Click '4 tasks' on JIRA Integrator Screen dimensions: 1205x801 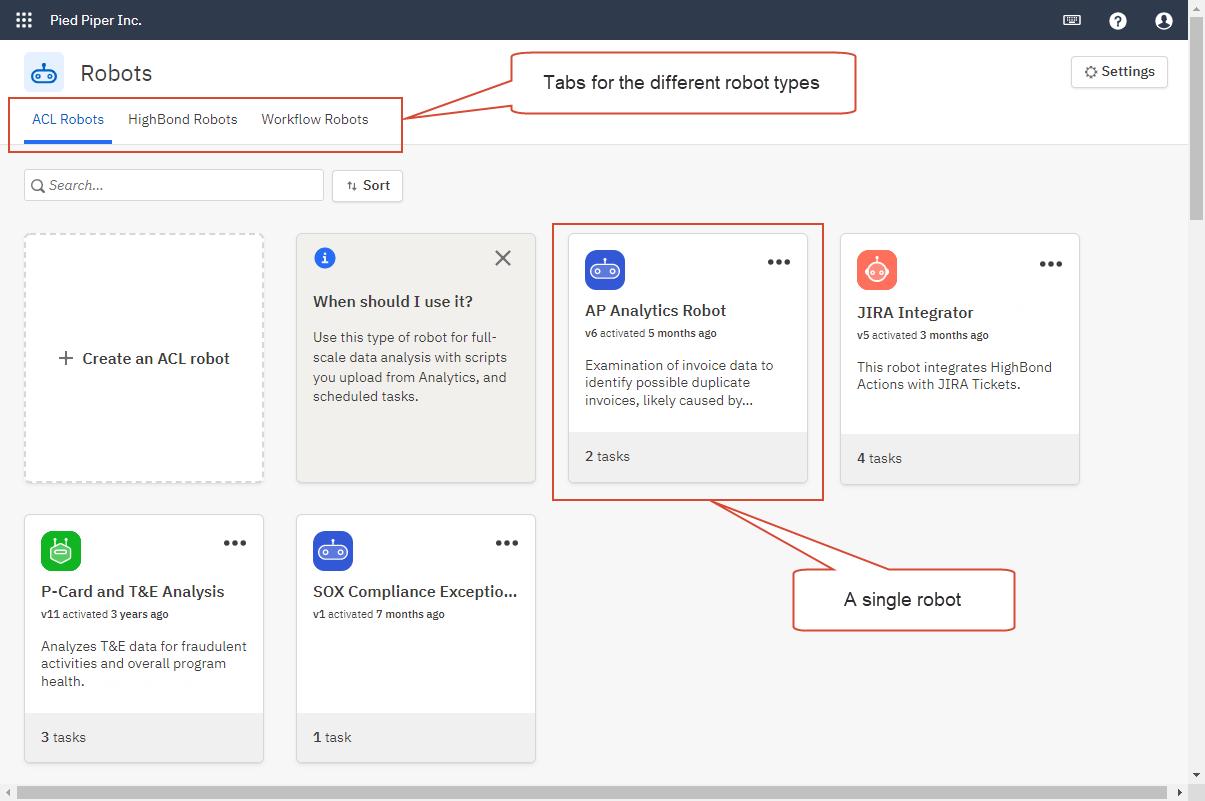pyautogui.click(x=880, y=458)
